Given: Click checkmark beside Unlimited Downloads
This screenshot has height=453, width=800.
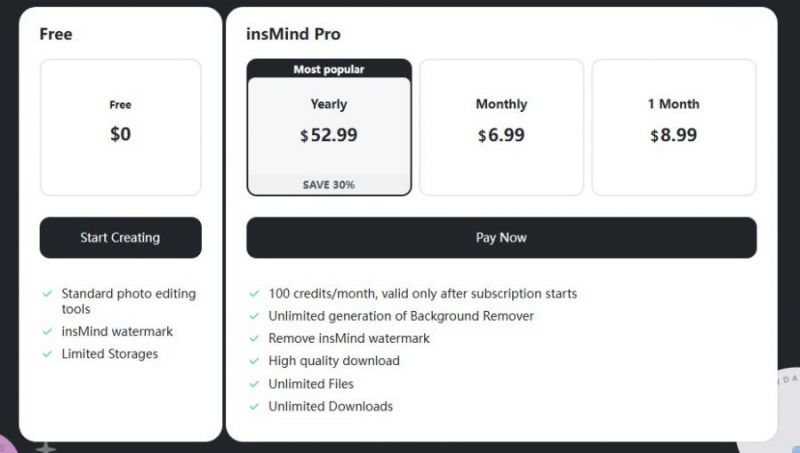Looking at the screenshot, I should click(x=254, y=407).
